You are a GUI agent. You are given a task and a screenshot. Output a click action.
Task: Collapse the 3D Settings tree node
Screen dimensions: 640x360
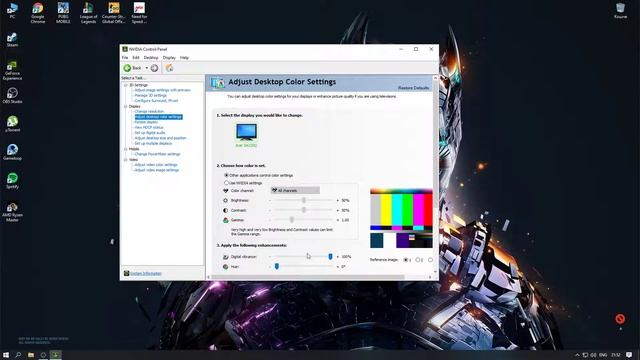[x=126, y=85]
